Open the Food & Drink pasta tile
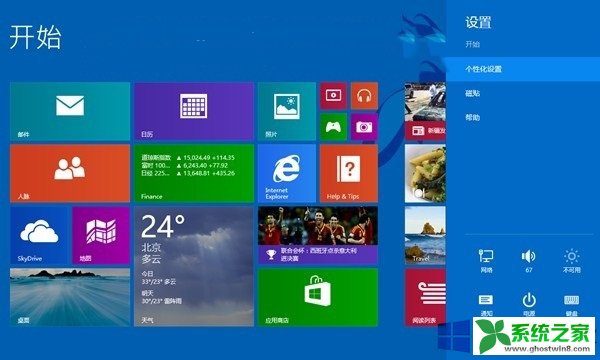 click(425, 173)
